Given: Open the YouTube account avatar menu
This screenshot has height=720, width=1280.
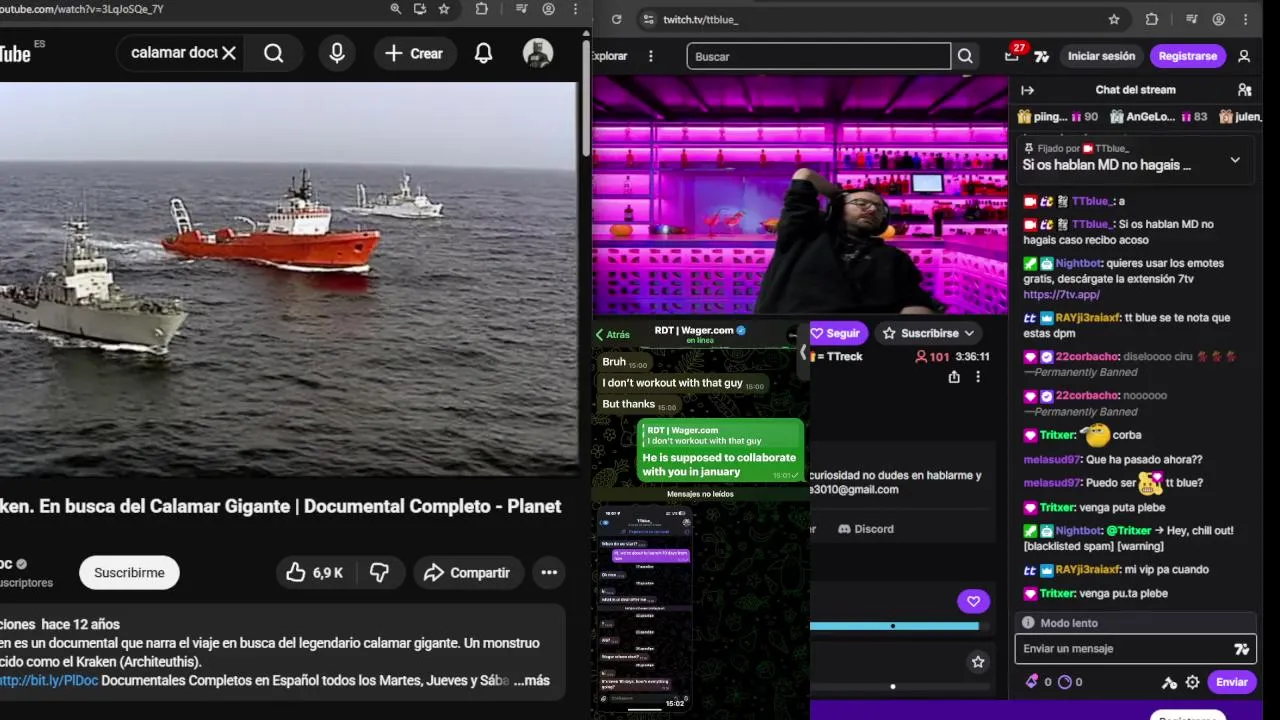Looking at the screenshot, I should coord(538,53).
